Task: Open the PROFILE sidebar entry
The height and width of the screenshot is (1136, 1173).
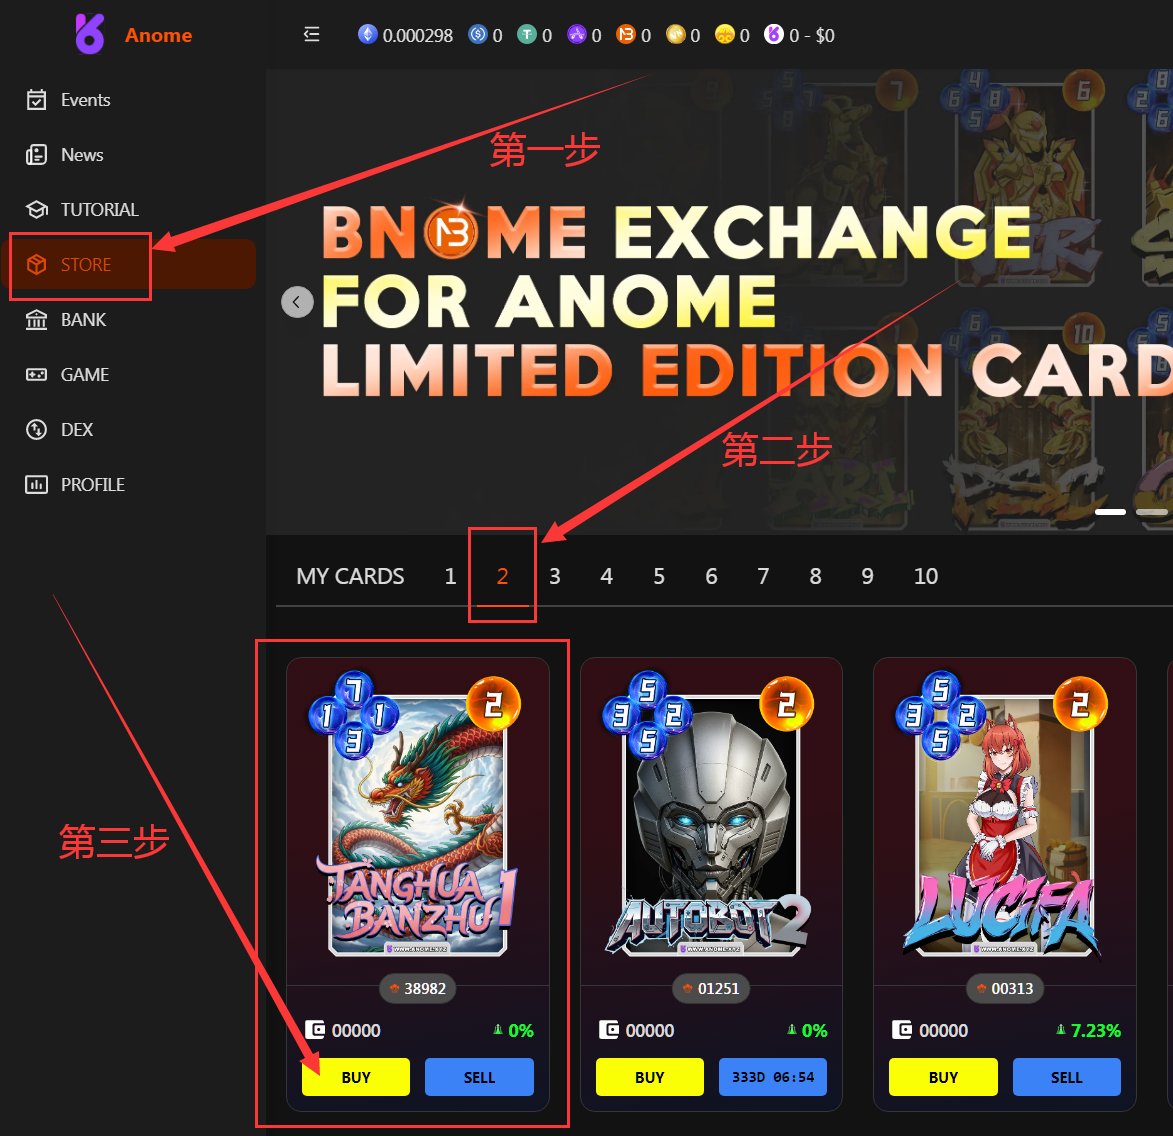Action: click(x=75, y=485)
